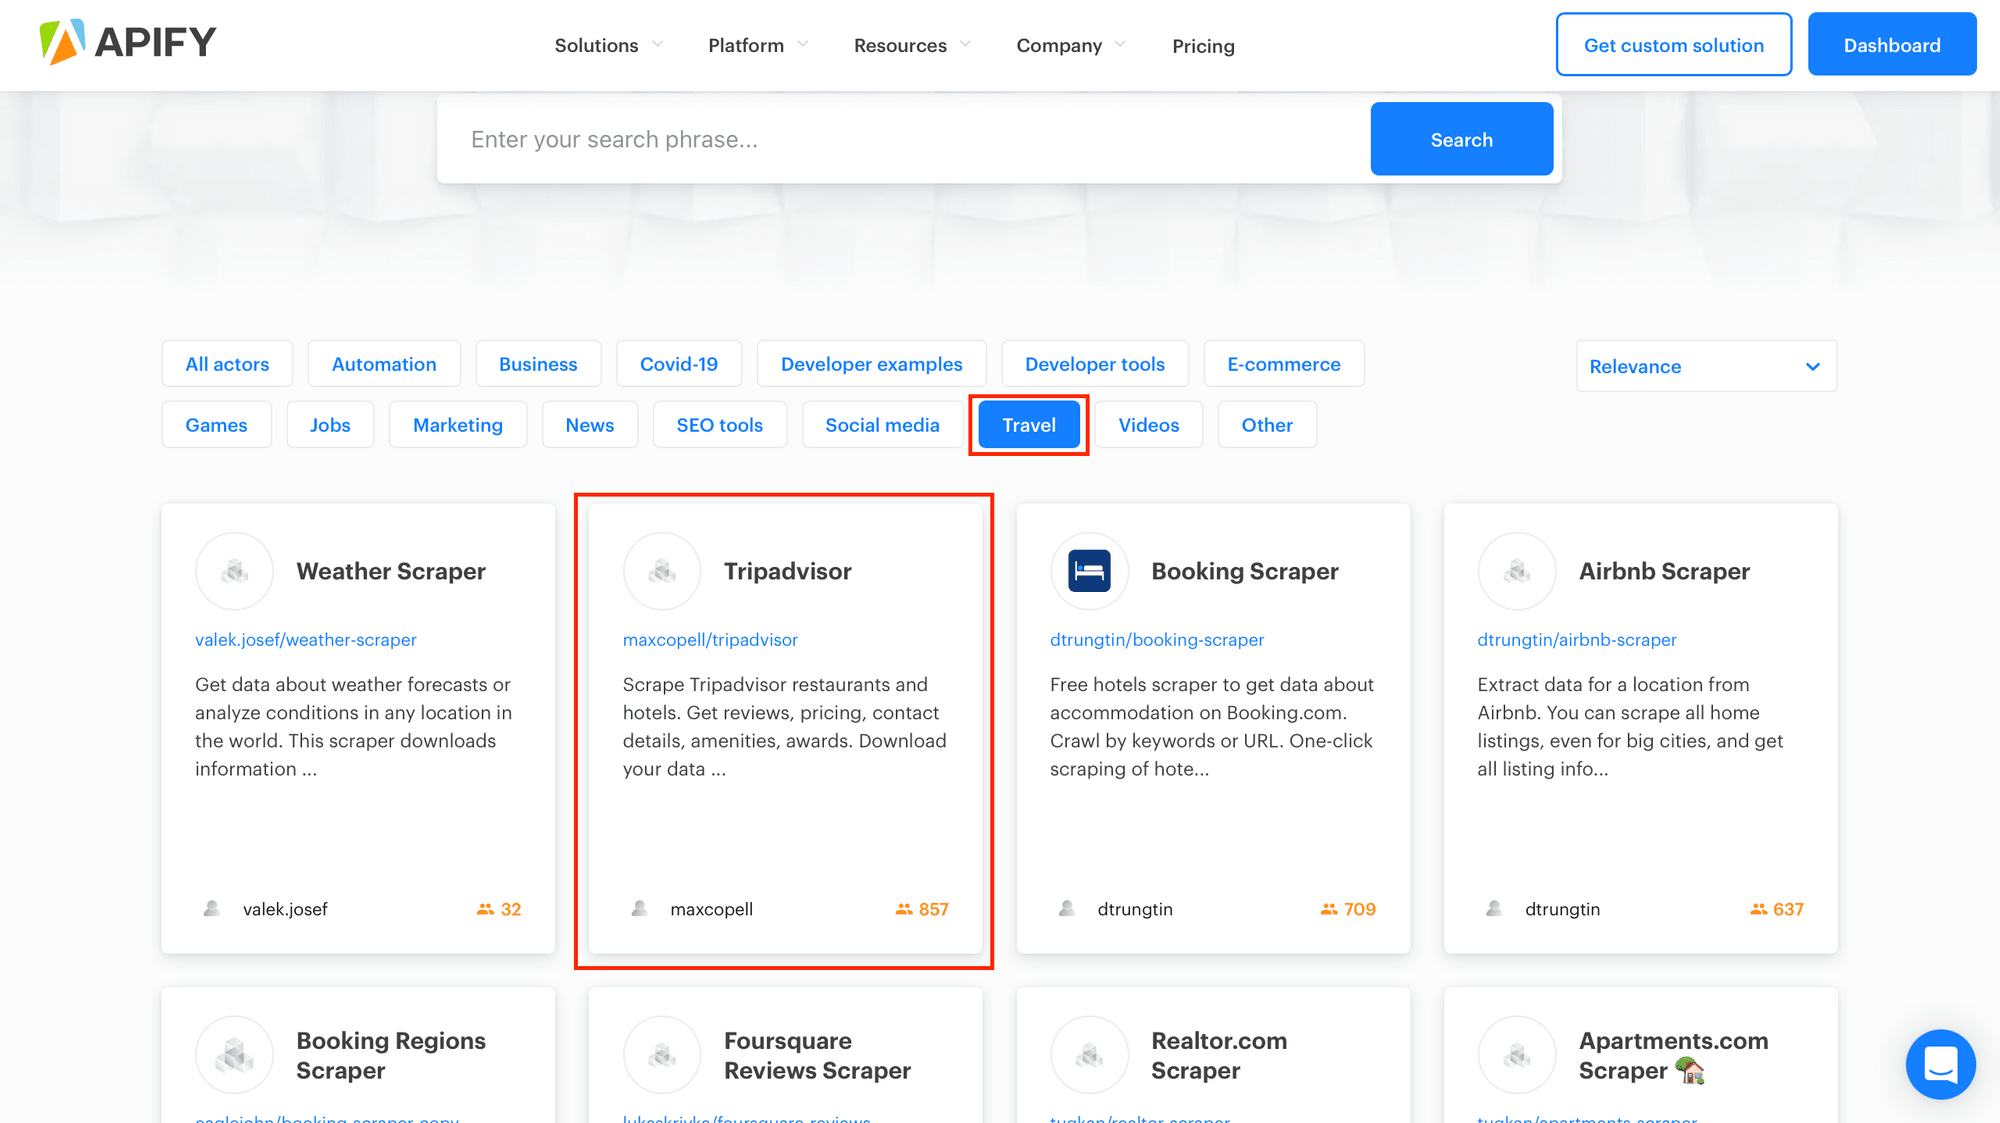Select the Other category
2000x1123 pixels.
click(x=1267, y=425)
